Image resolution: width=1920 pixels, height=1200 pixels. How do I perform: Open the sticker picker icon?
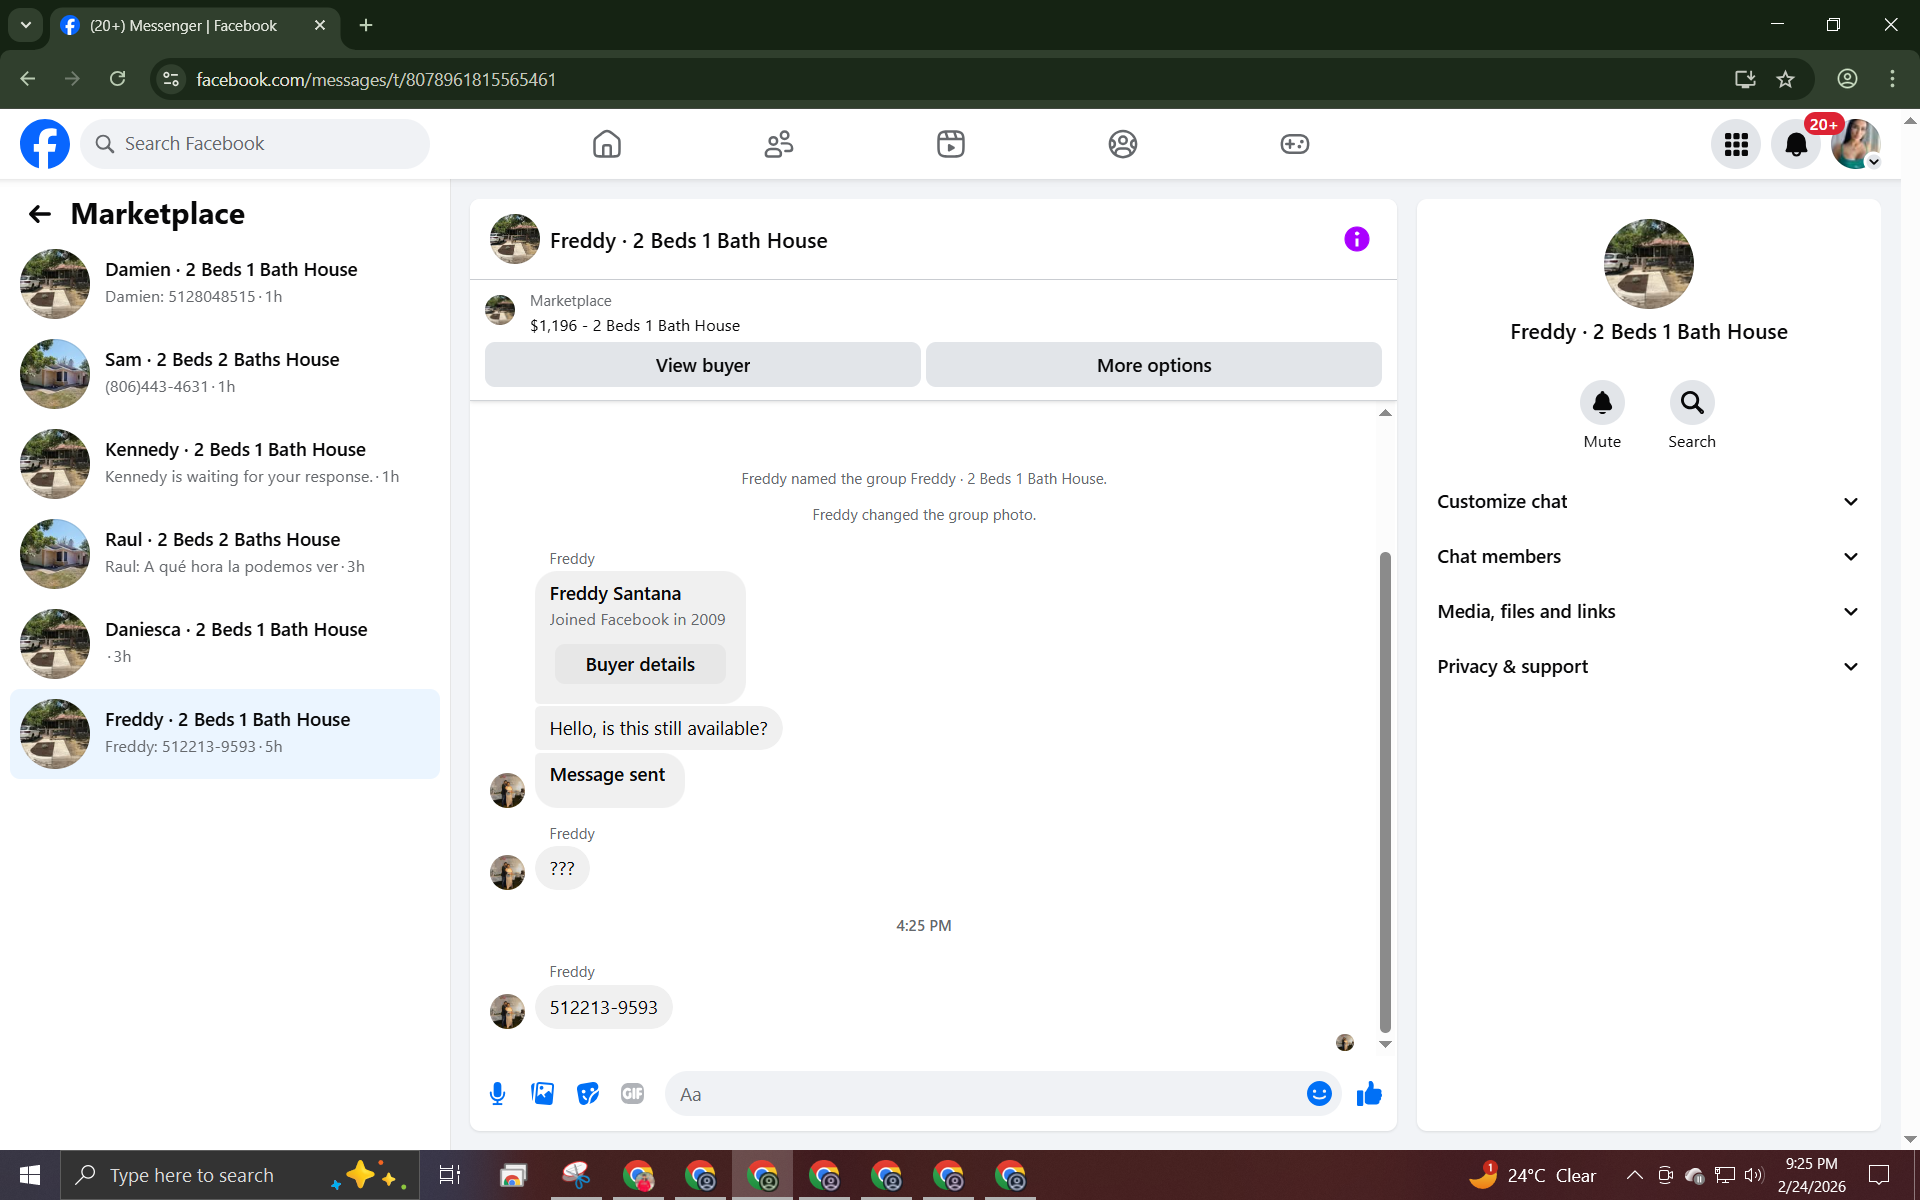coord(588,1094)
